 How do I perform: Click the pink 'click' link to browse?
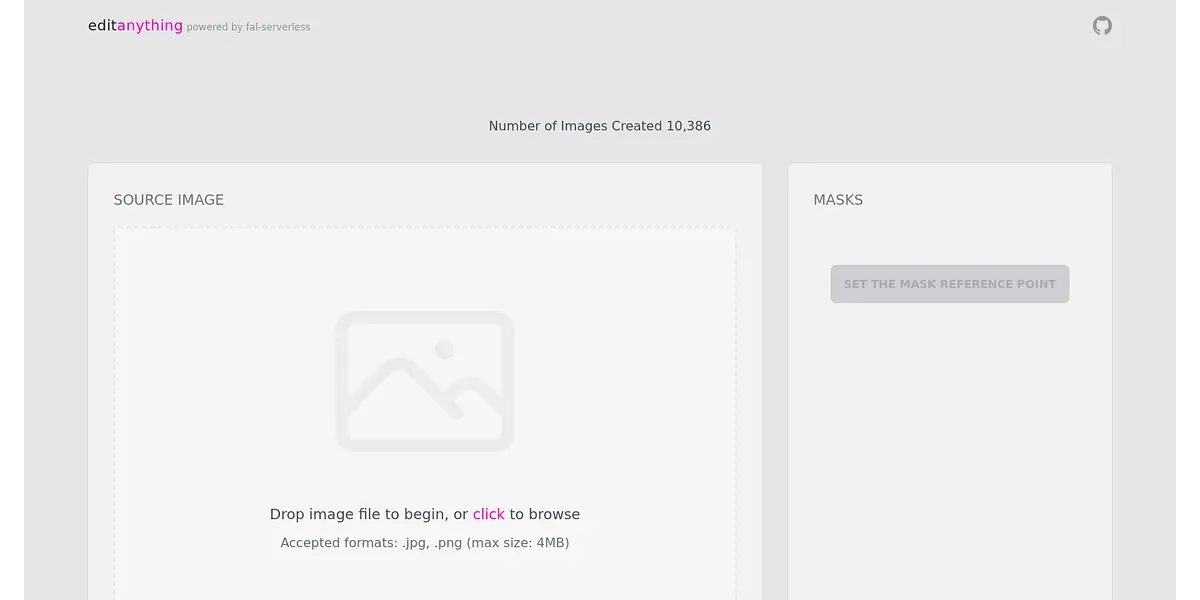tap(488, 514)
